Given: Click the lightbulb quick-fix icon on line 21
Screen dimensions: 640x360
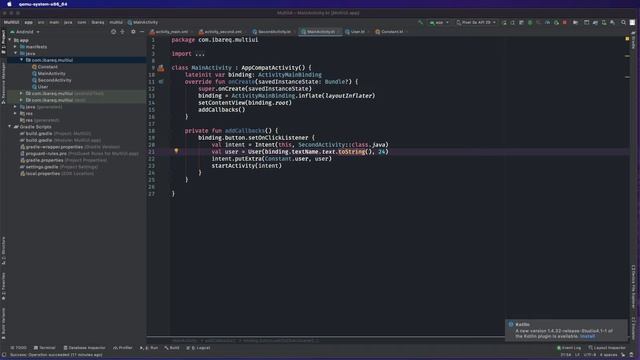Looking at the screenshot, I should pos(176,151).
